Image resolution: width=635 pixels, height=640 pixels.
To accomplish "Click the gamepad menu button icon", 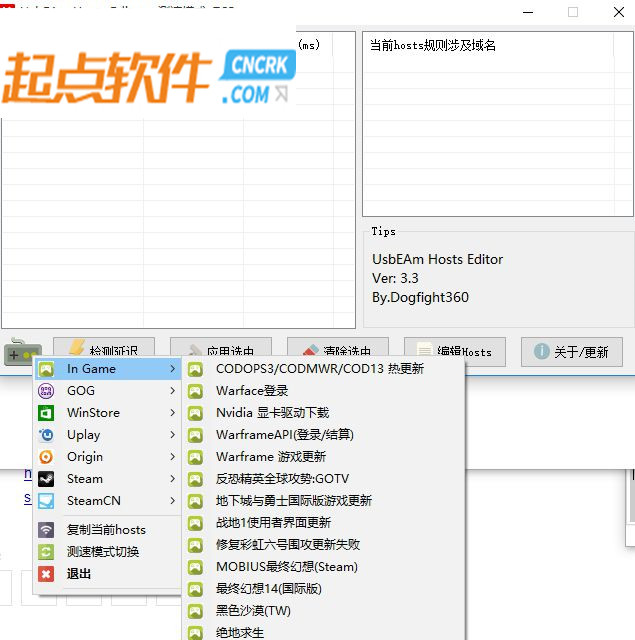I will 22,352.
